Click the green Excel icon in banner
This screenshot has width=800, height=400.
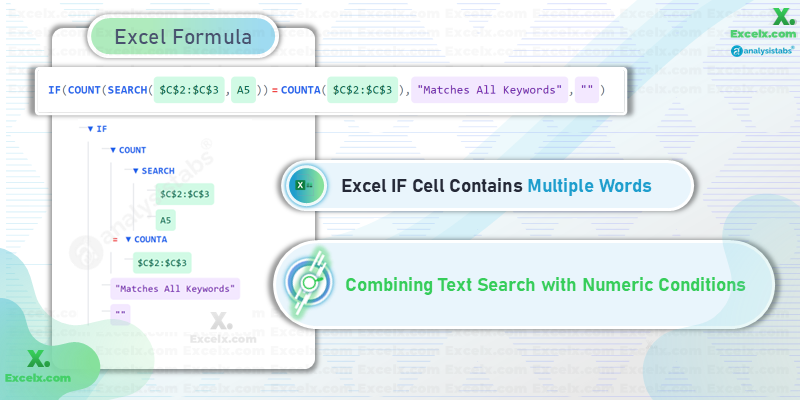pyautogui.click(x=306, y=186)
